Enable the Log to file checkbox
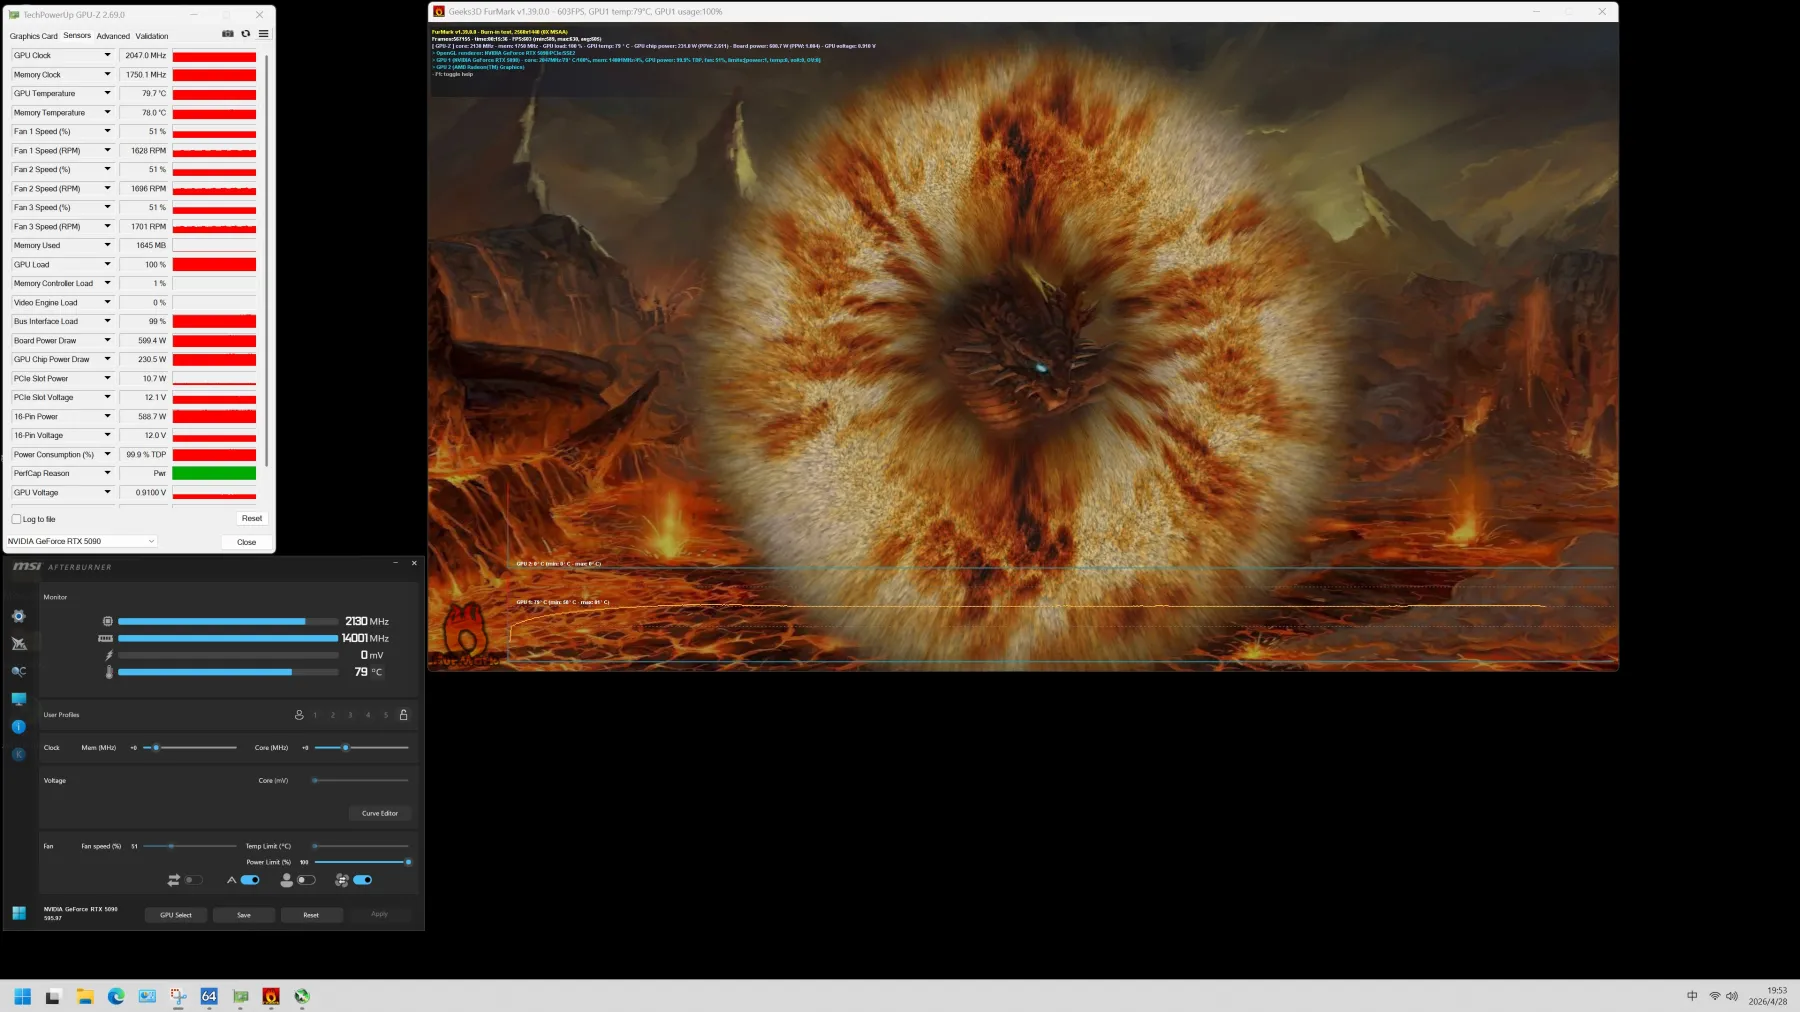This screenshot has height=1012, width=1800. point(17,519)
